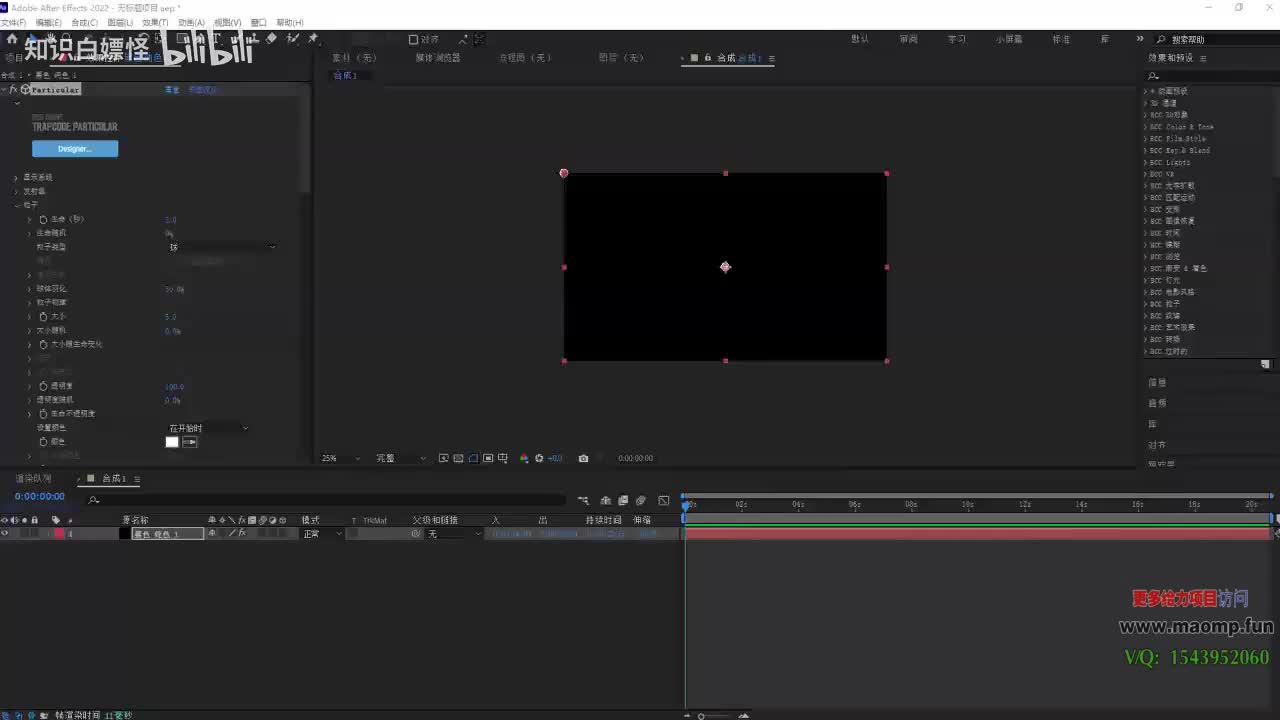Toggle mask and shape path visibility icon
1280x720 pixels.
[x=473, y=458]
